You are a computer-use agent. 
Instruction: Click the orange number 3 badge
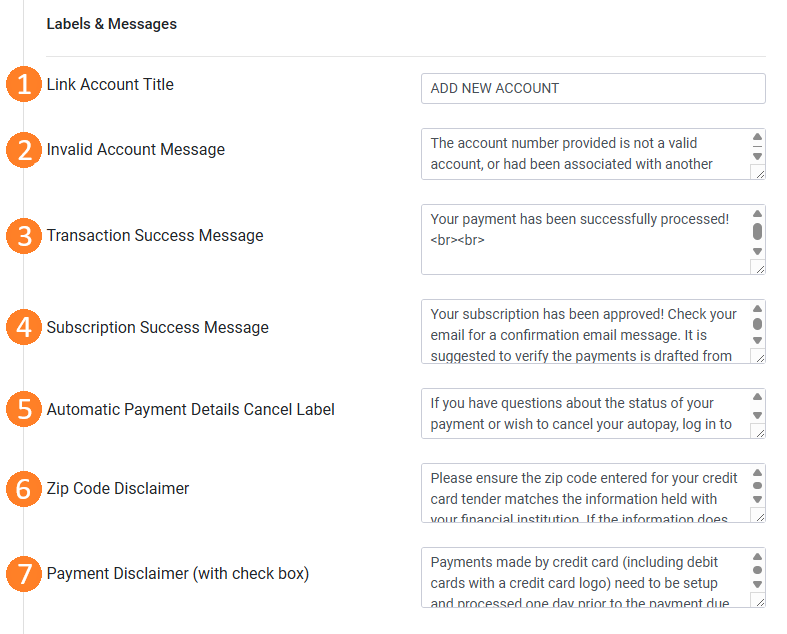tap(24, 236)
